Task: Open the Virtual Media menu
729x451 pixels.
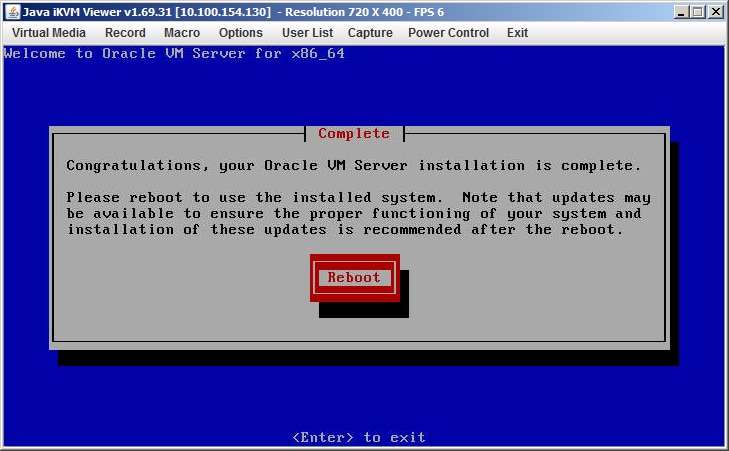Action: click(x=49, y=33)
